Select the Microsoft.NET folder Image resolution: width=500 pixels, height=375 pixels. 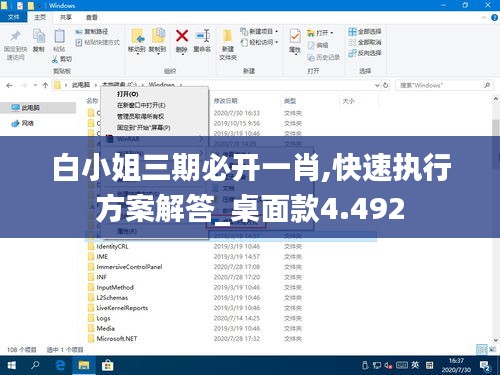[117, 339]
